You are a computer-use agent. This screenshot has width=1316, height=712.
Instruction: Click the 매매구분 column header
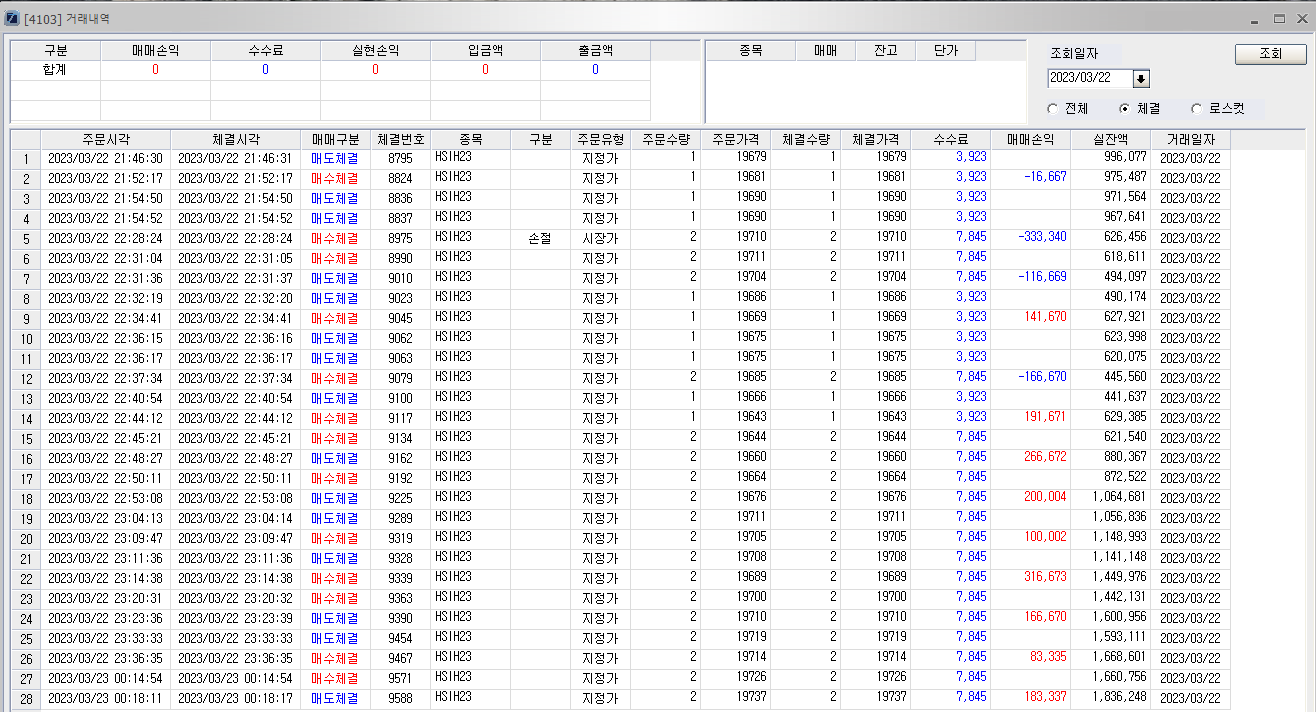pos(335,140)
